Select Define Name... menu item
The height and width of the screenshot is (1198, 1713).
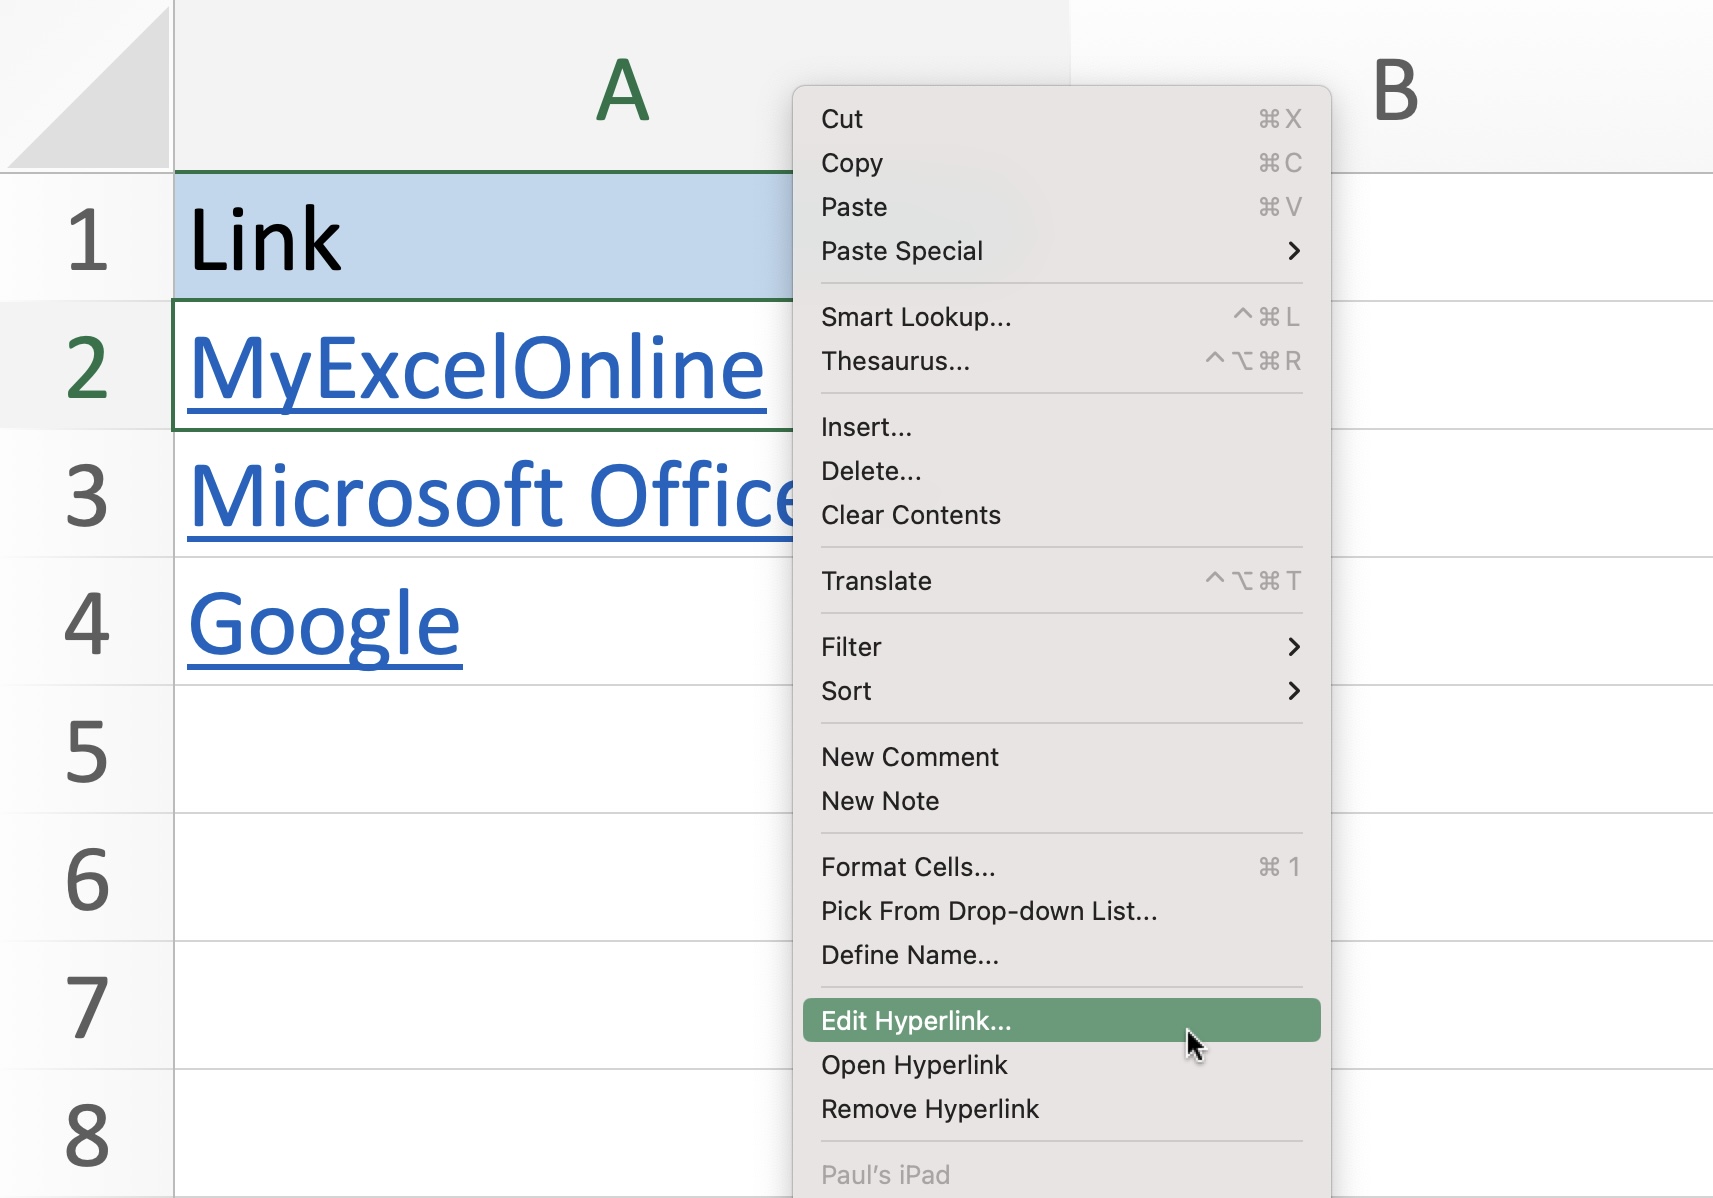1061,955
